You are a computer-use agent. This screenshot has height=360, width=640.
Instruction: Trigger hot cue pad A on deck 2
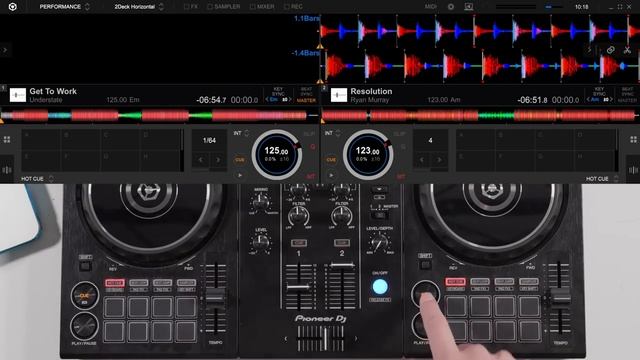coord(476,140)
